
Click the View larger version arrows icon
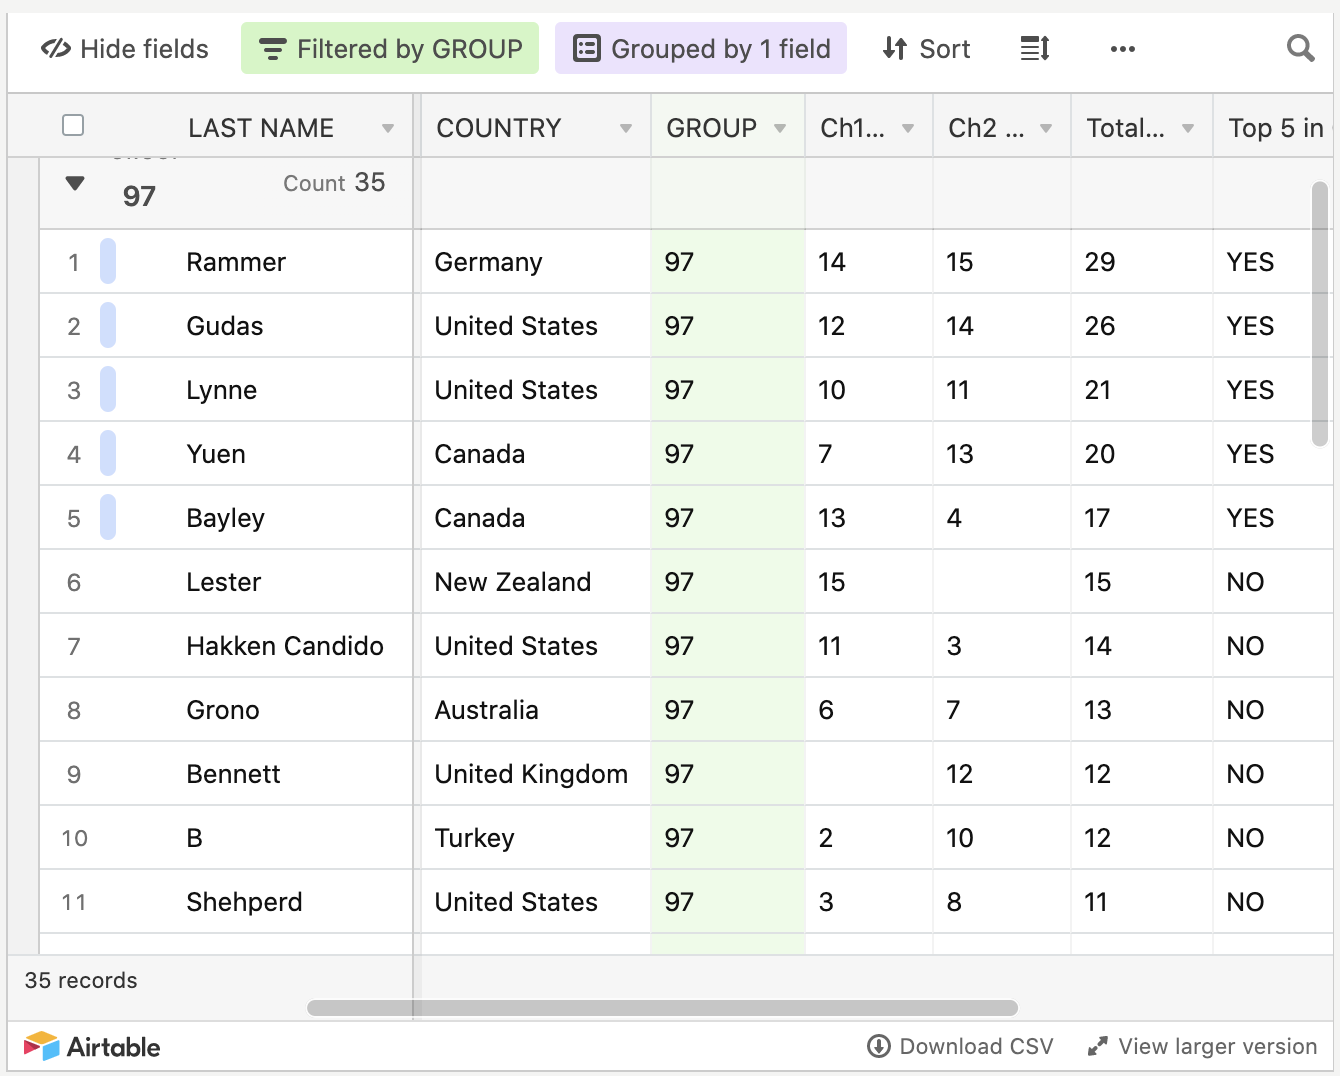(1097, 1046)
